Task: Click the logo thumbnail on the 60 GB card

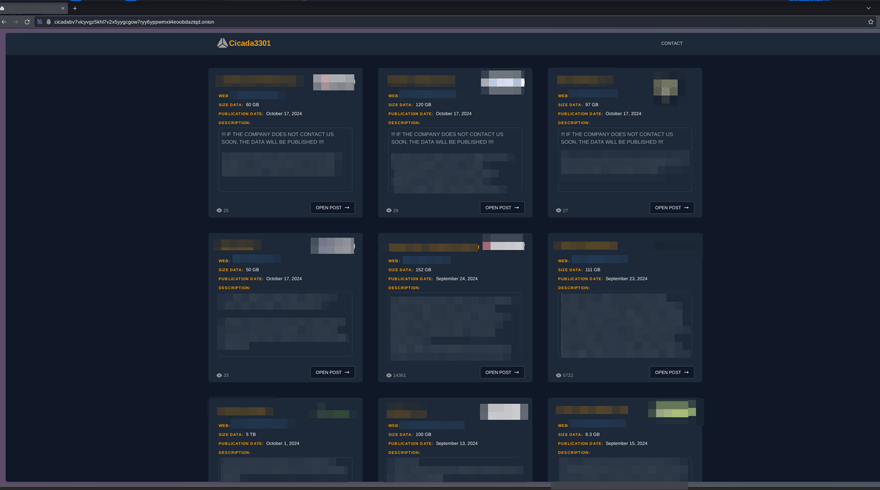Action: pyautogui.click(x=334, y=82)
